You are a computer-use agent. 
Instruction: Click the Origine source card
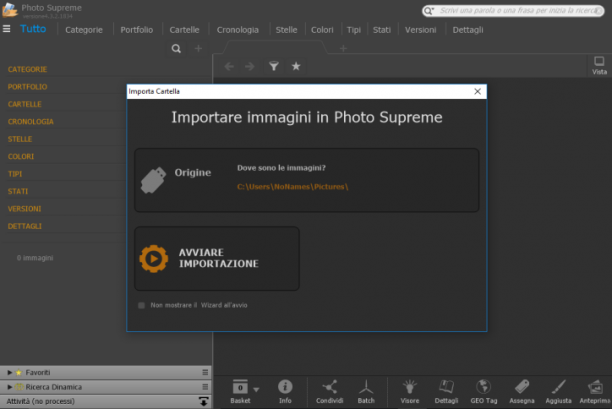[307, 180]
